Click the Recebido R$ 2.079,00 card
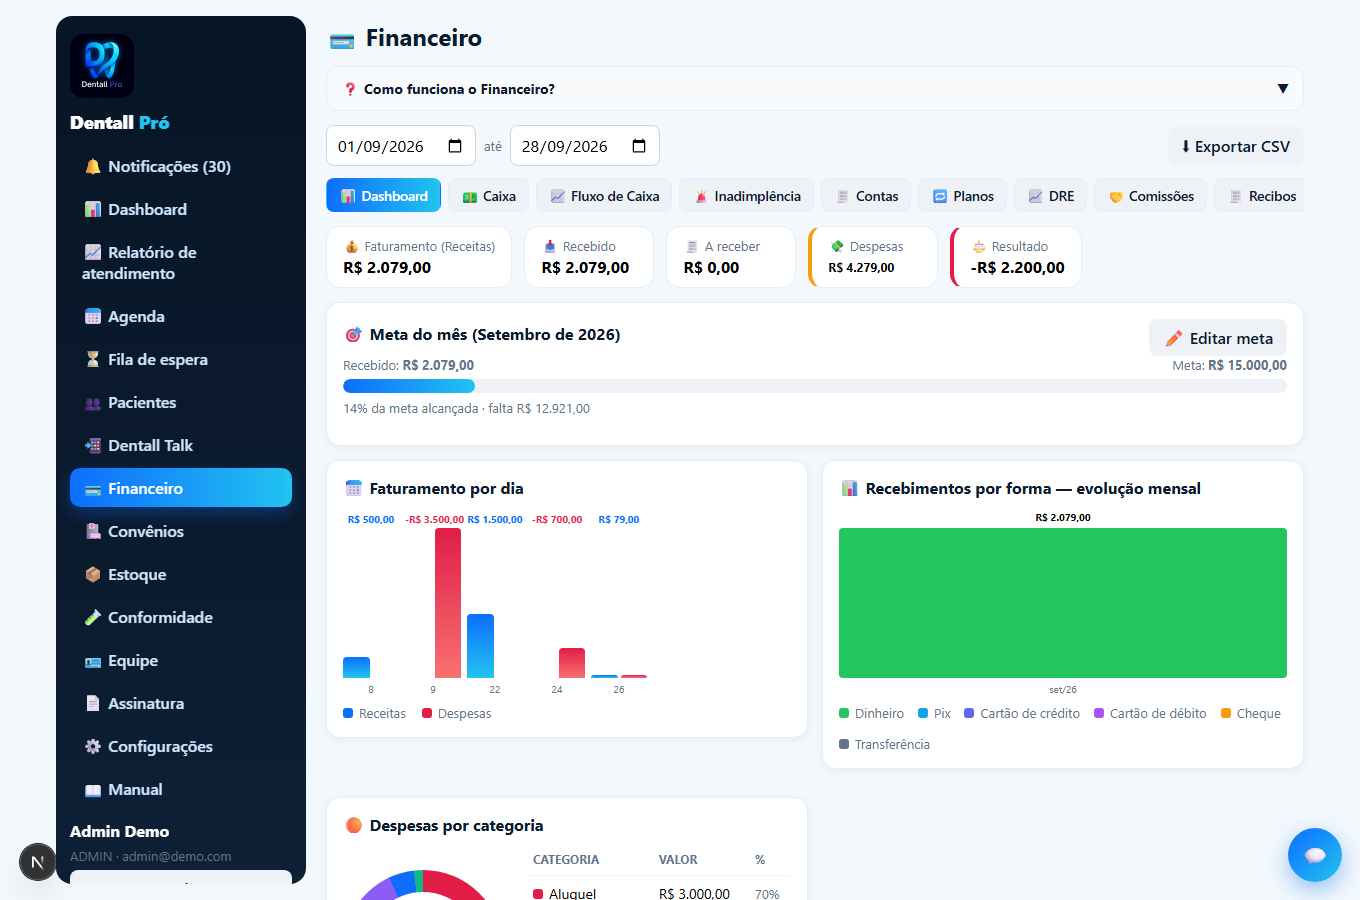Screen dimensions: 1360x900 589,257
